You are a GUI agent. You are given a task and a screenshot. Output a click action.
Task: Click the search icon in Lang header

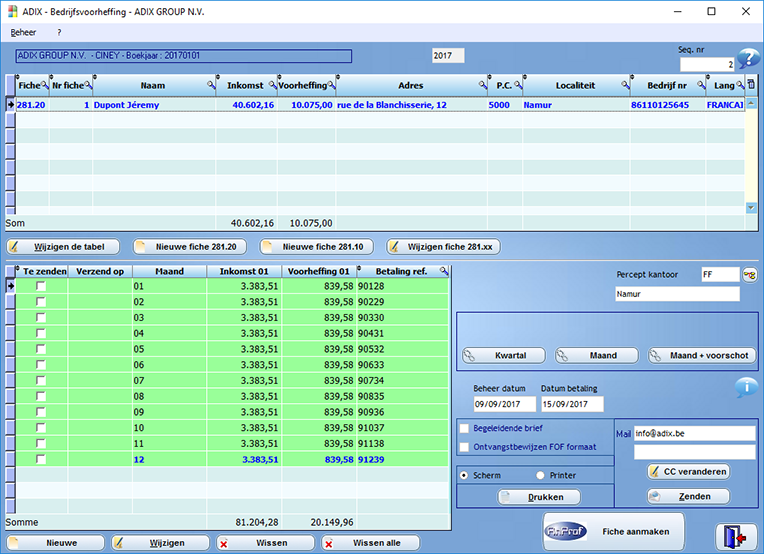(x=740, y=85)
